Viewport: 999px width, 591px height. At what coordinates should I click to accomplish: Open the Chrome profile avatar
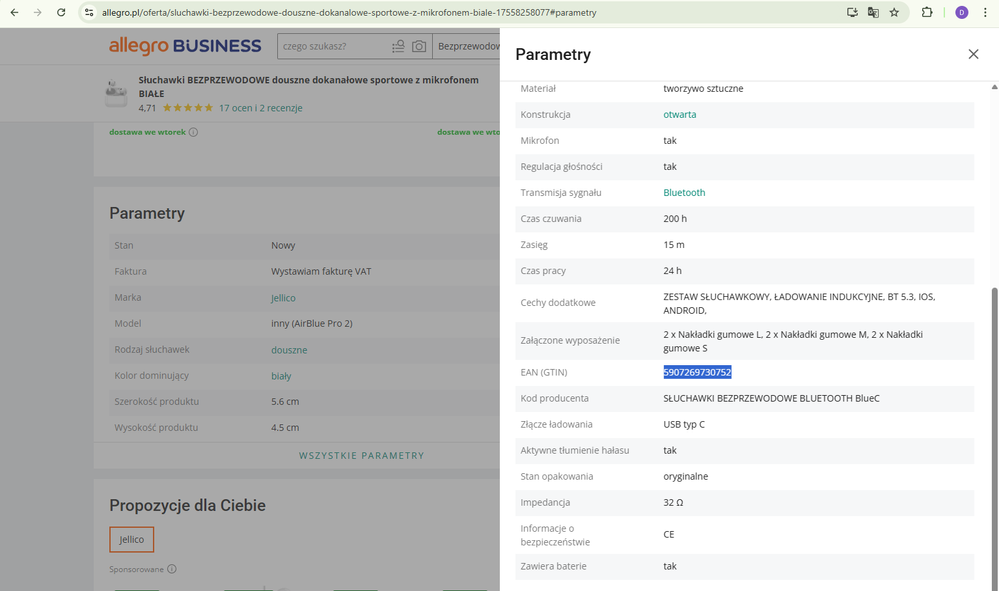click(961, 13)
